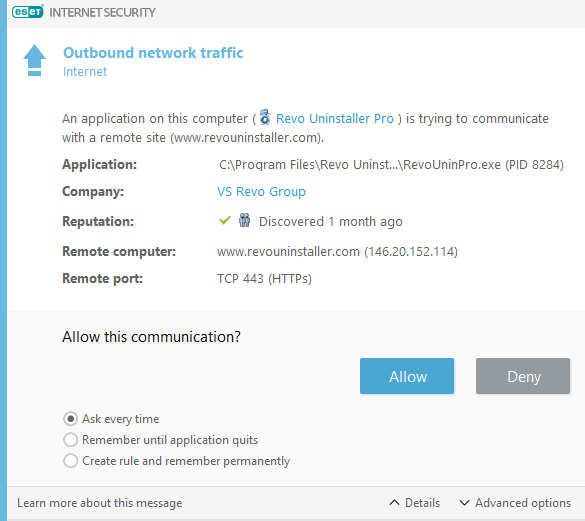The height and width of the screenshot is (521, 585).
Task: Click the user community reputation icon
Action: [x=244, y=220]
